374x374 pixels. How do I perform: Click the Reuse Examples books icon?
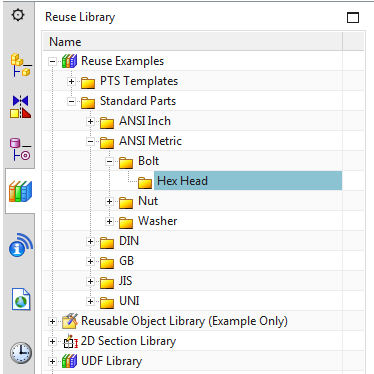tap(69, 61)
